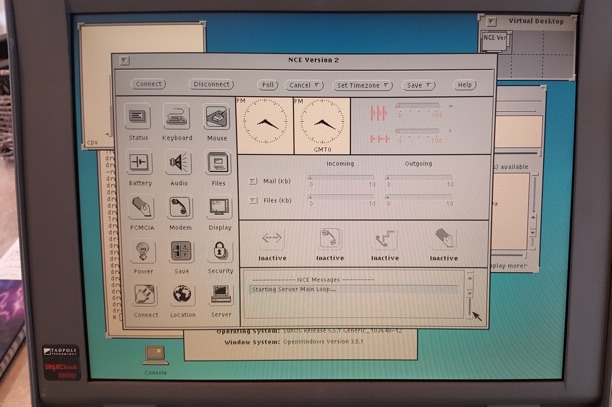The image size is (612, 407).
Task: Open the Virtual Desktop window menu button
Action: click(491, 22)
